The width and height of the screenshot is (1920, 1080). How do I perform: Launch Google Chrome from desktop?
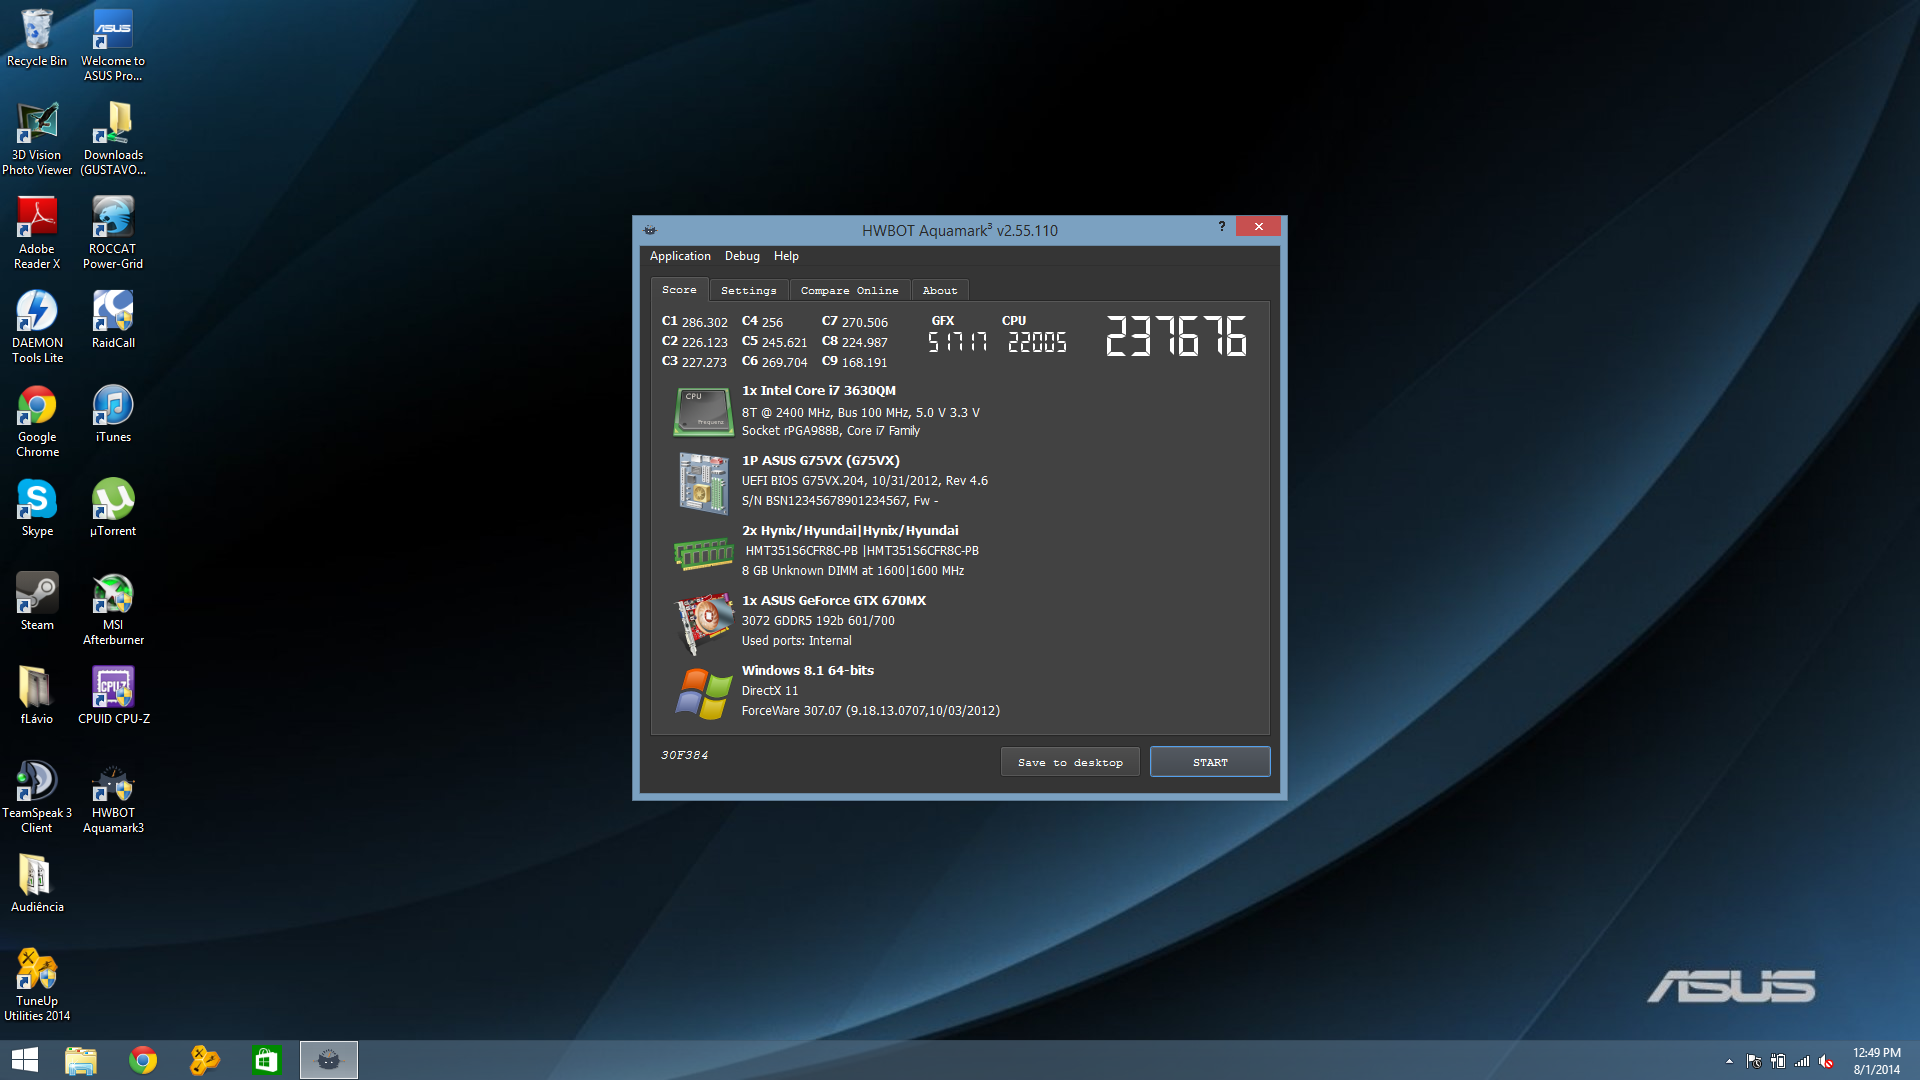pos(37,421)
